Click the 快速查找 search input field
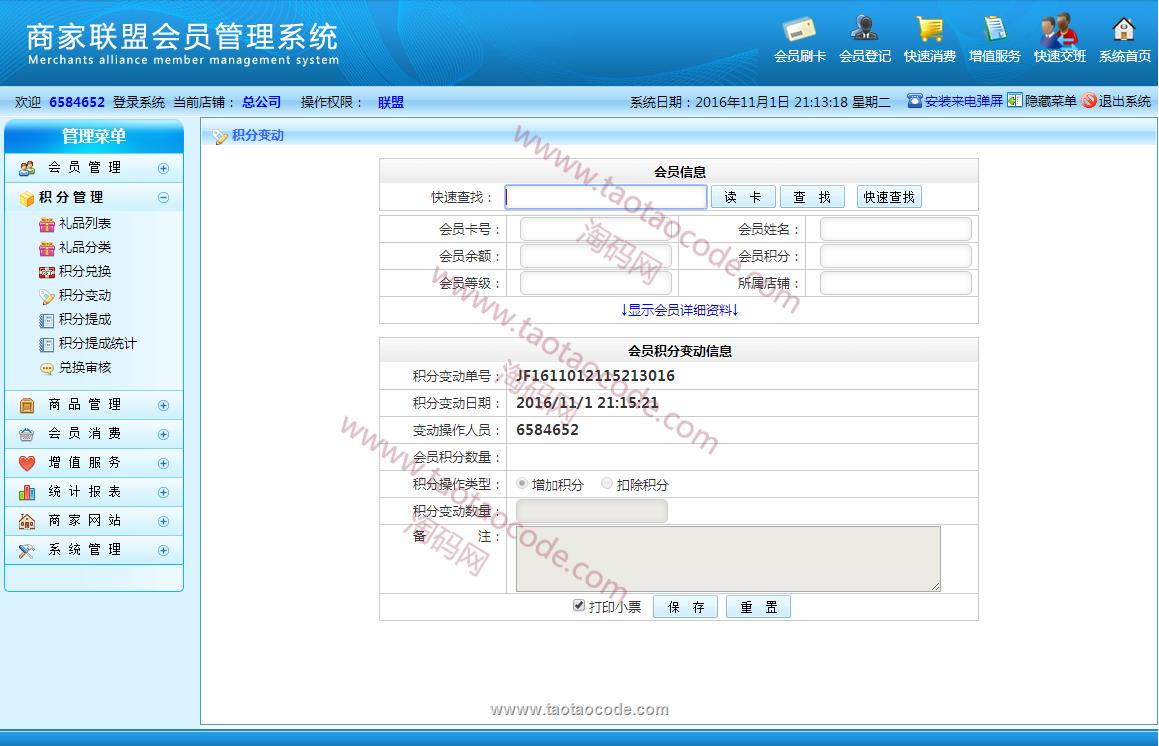1159x746 pixels. [x=606, y=197]
